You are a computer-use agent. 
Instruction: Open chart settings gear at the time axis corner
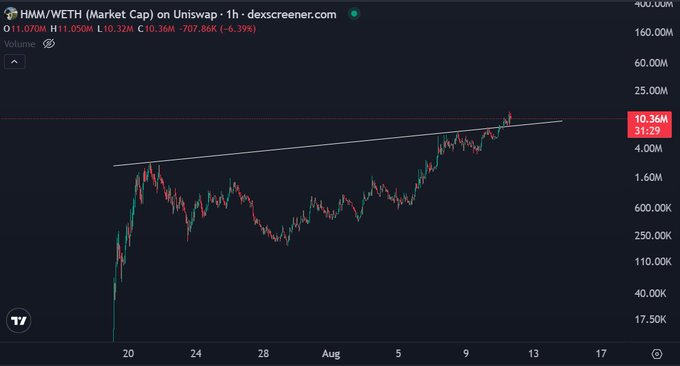(x=657, y=354)
